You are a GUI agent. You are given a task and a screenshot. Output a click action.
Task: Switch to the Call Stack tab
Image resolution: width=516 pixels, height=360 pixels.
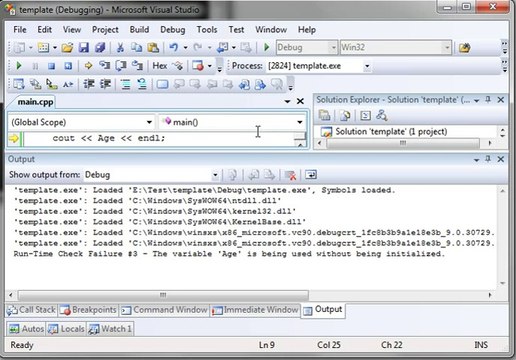[x=31, y=310]
